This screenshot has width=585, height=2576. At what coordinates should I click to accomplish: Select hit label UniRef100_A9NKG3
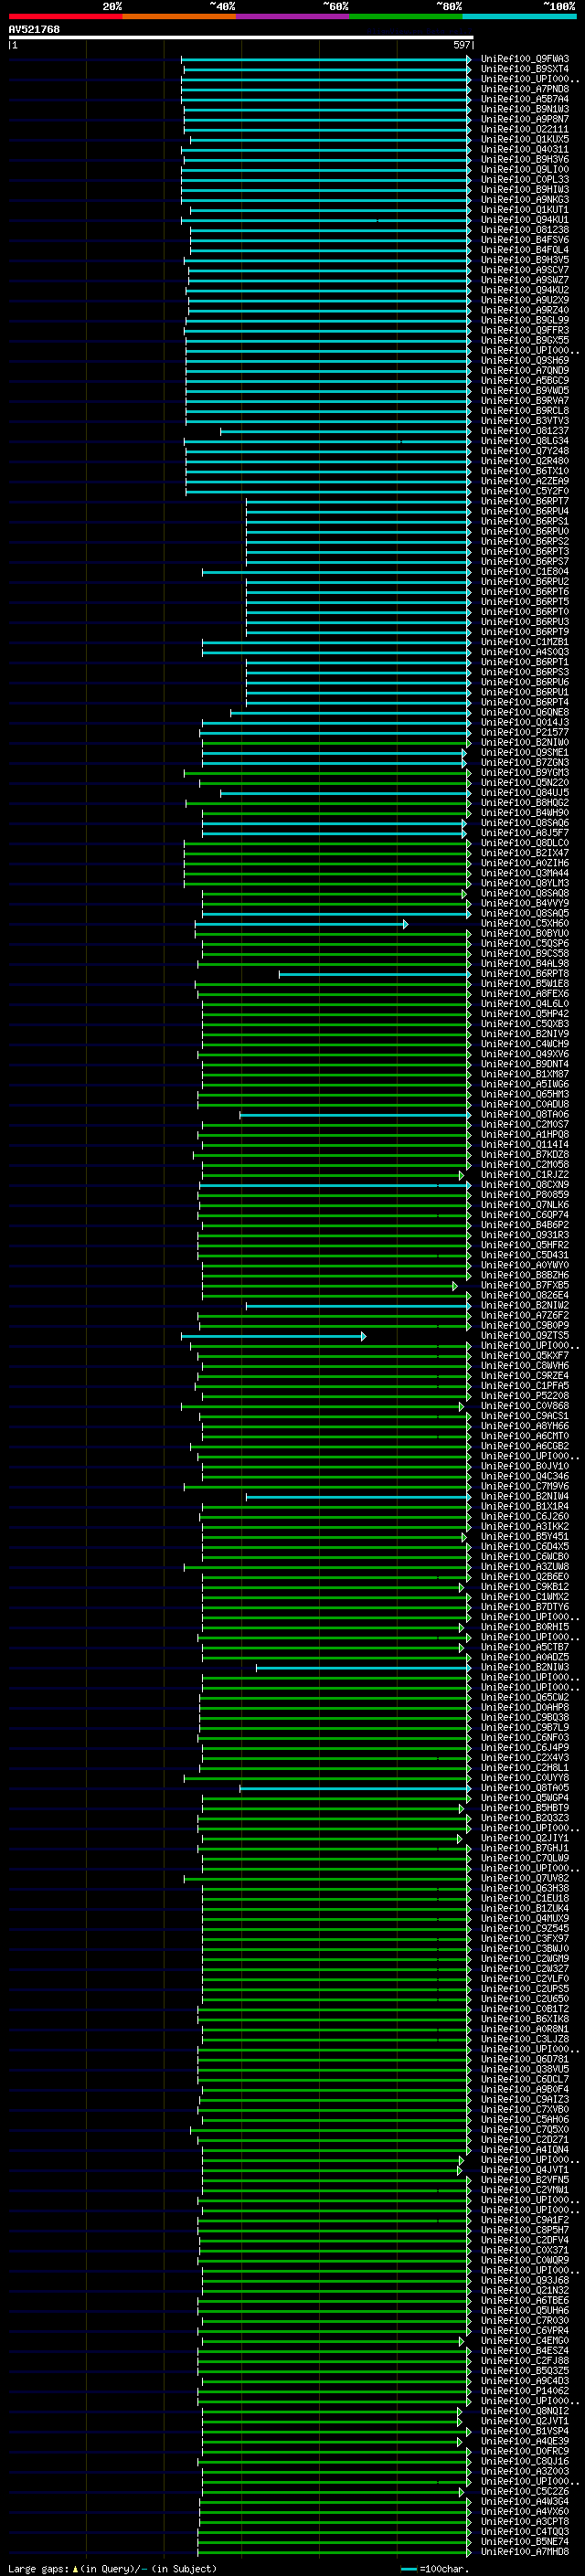point(525,200)
